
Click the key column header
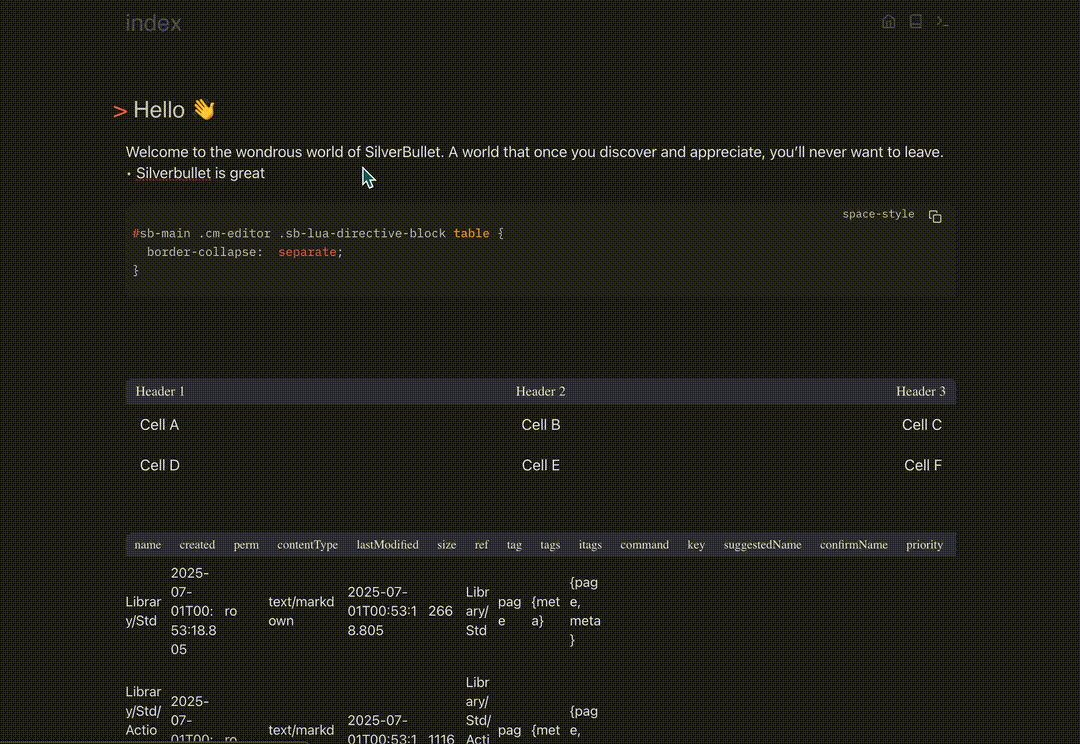click(696, 545)
